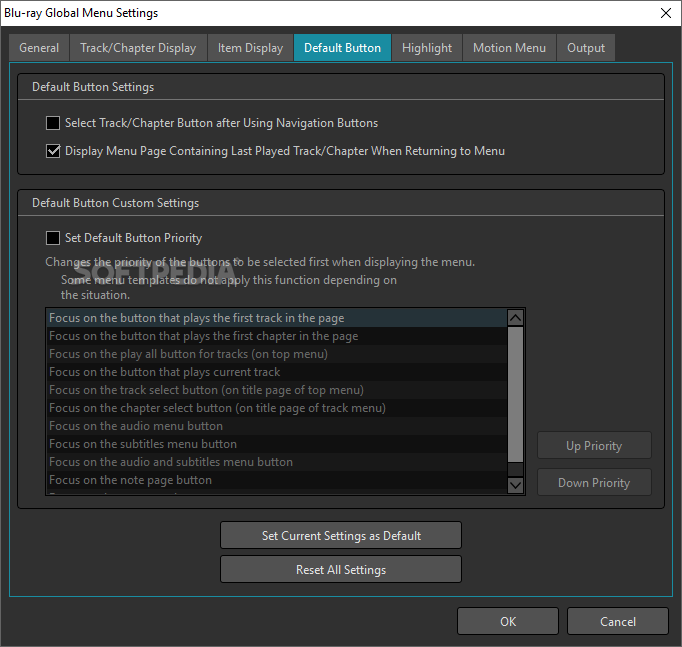Go to the Highlight tab
This screenshot has height=647, width=682.
pos(427,48)
